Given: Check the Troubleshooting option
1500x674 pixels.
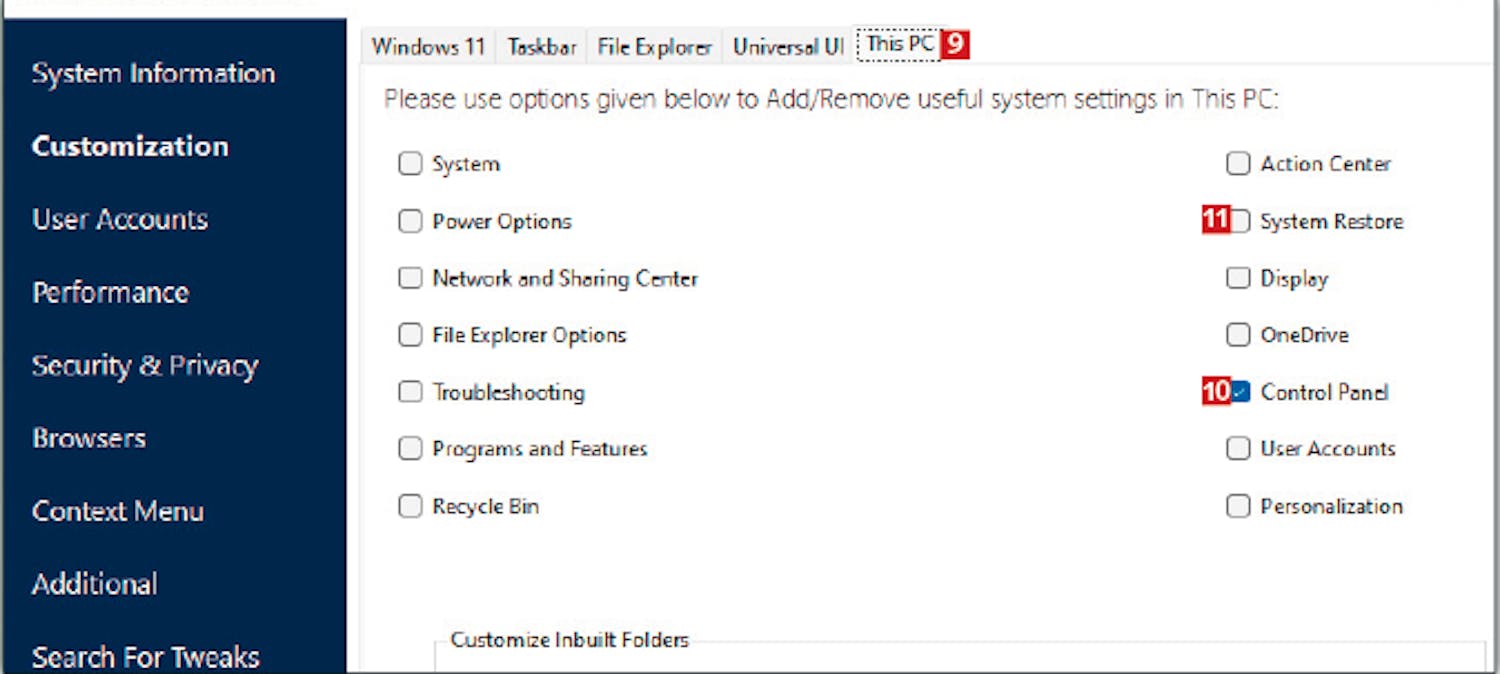Looking at the screenshot, I should click(x=410, y=392).
